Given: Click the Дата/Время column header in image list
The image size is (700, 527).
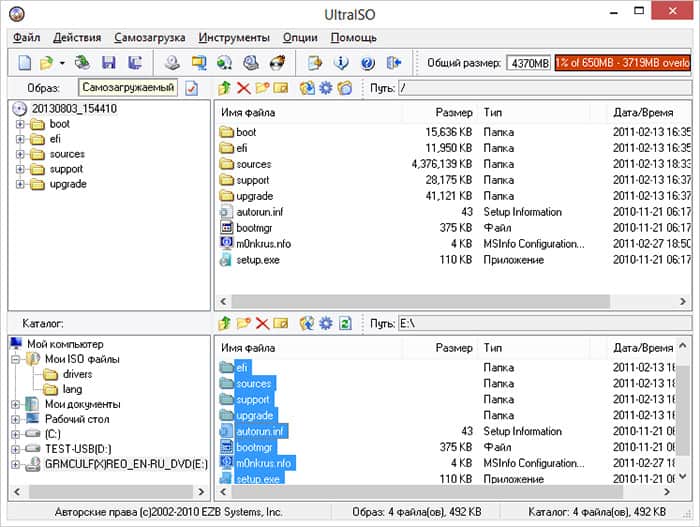Looking at the screenshot, I should (x=650, y=113).
